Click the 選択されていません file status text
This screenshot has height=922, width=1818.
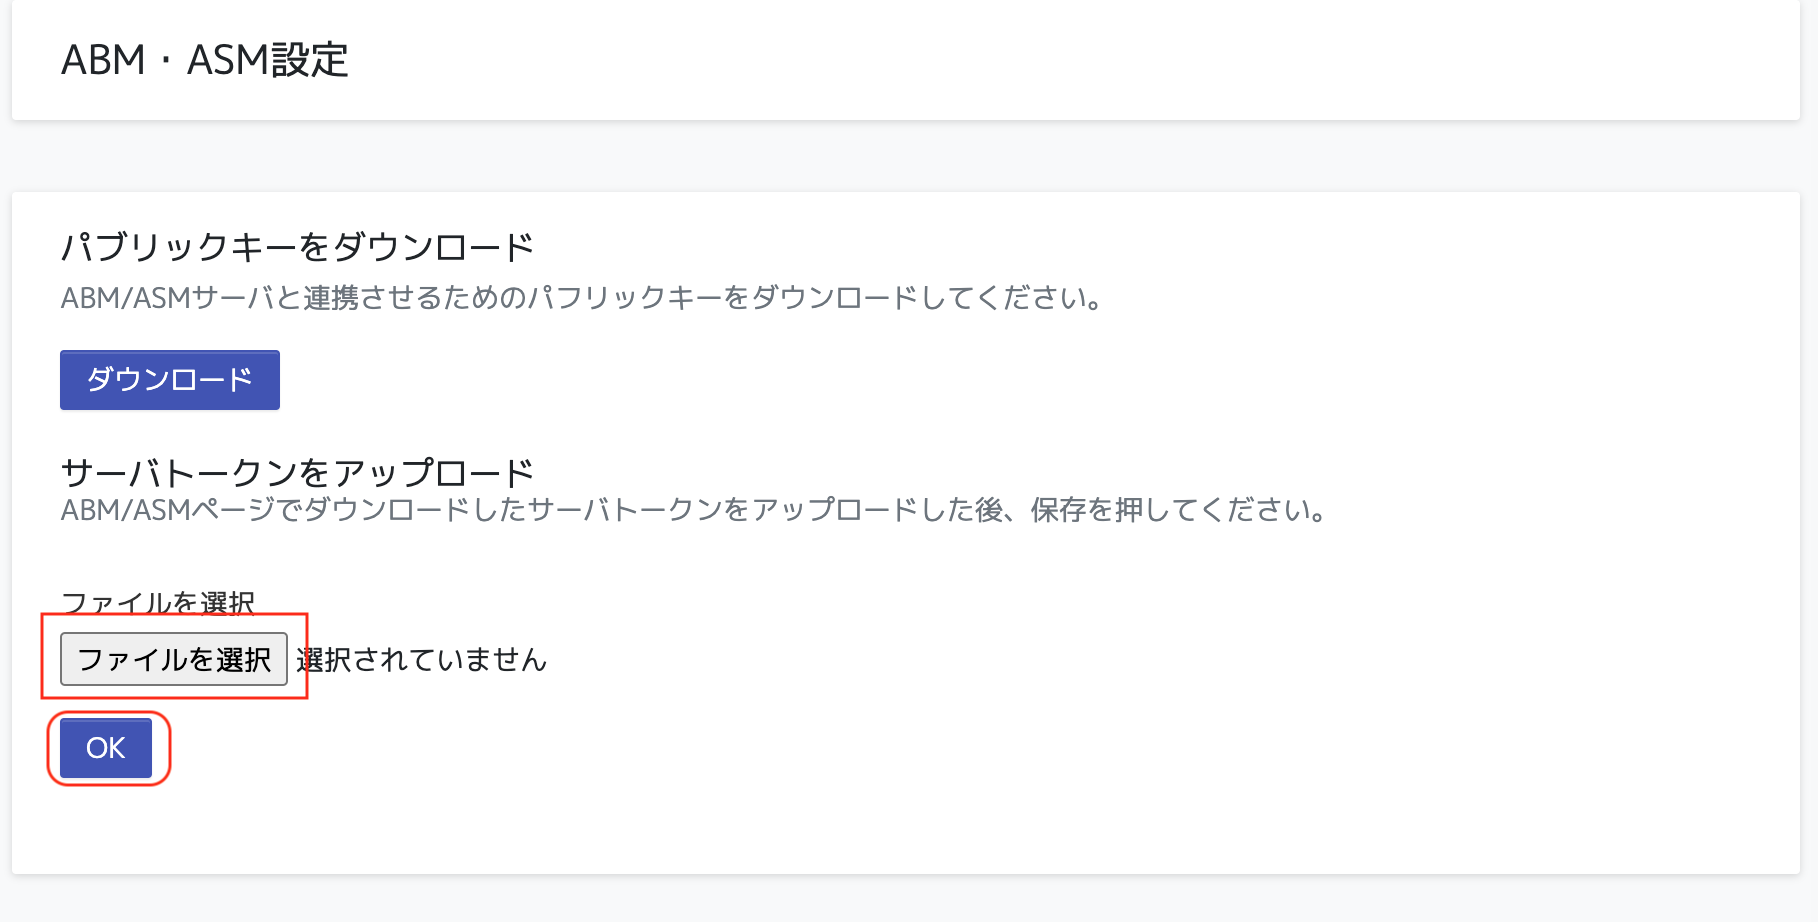coord(420,659)
